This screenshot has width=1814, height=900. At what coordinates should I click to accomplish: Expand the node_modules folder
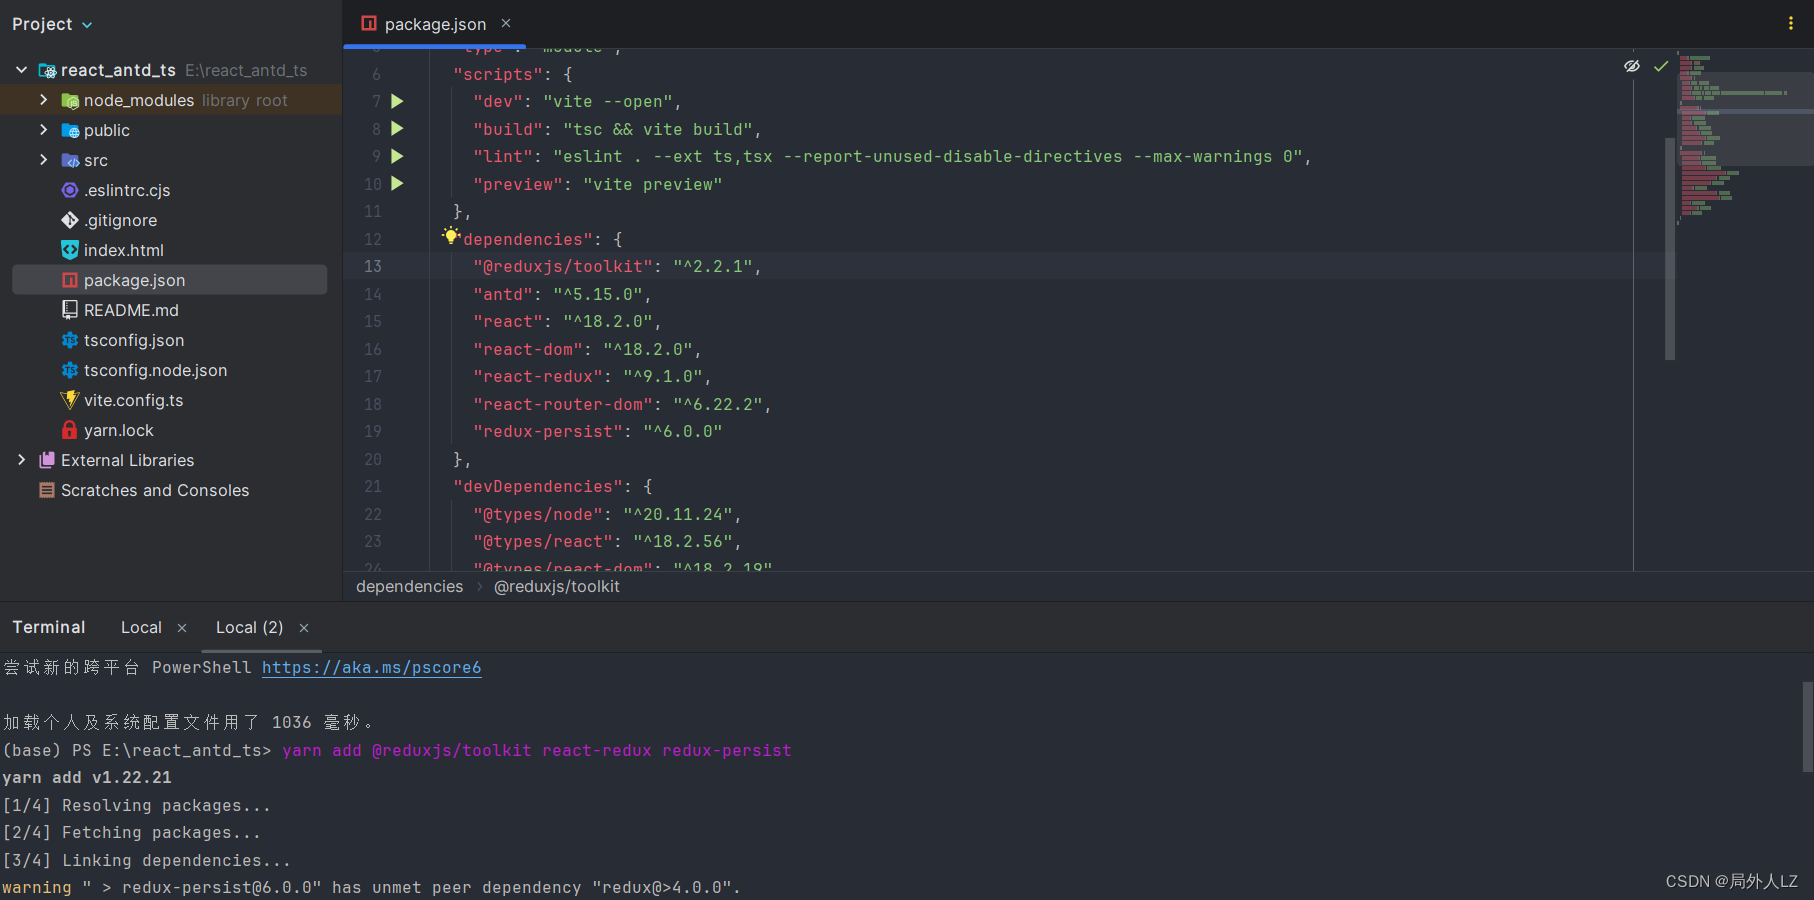pos(43,100)
